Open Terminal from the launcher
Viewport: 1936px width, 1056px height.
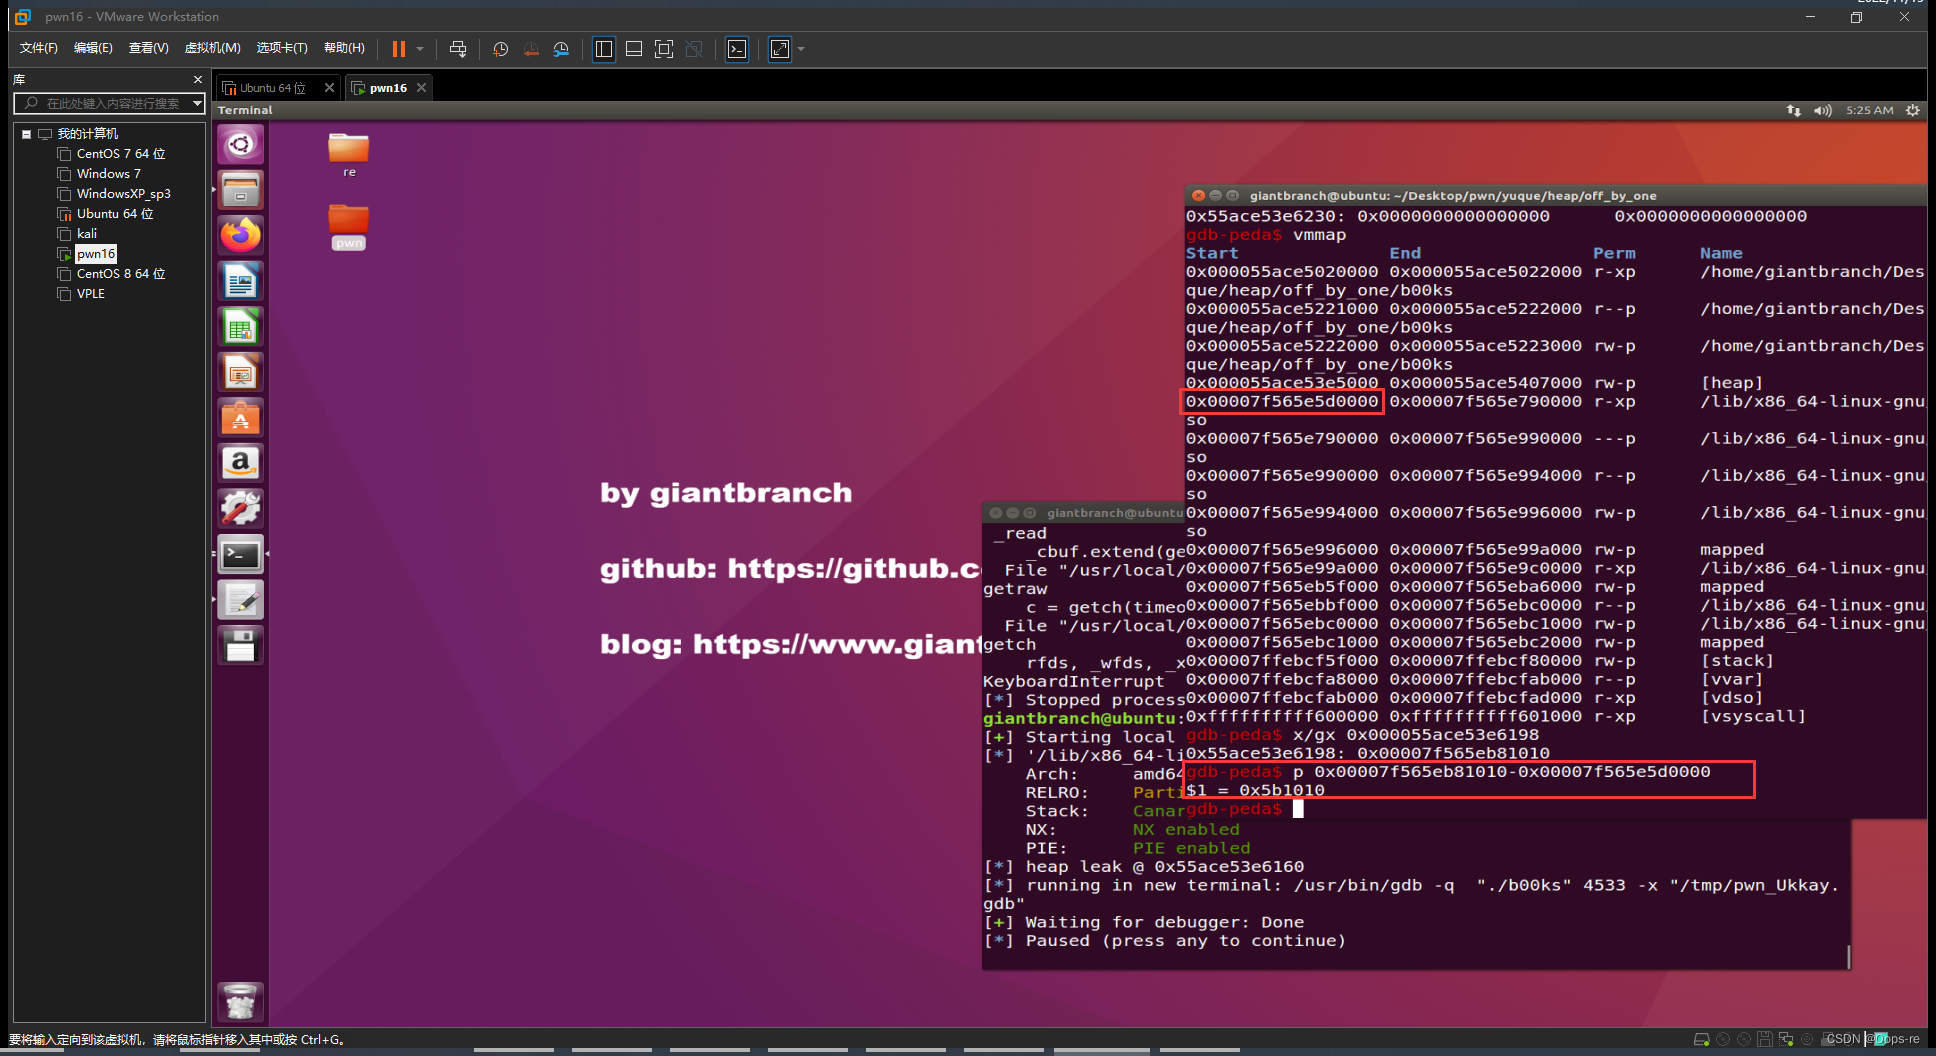click(x=241, y=555)
